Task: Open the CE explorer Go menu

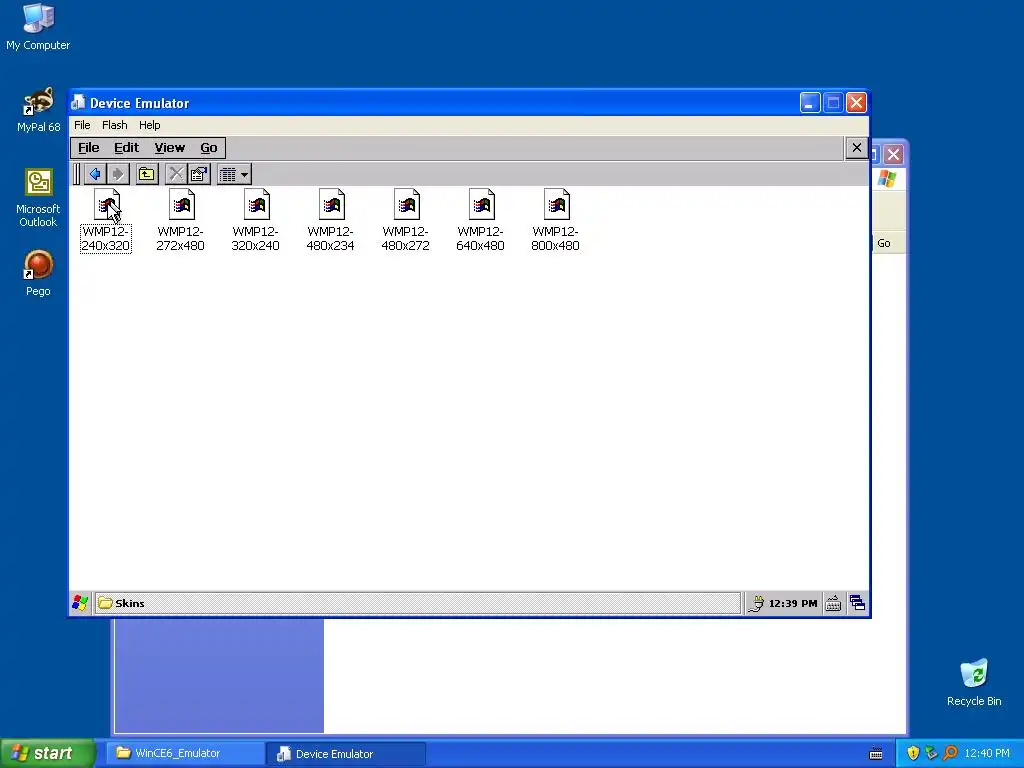Action: pos(209,148)
